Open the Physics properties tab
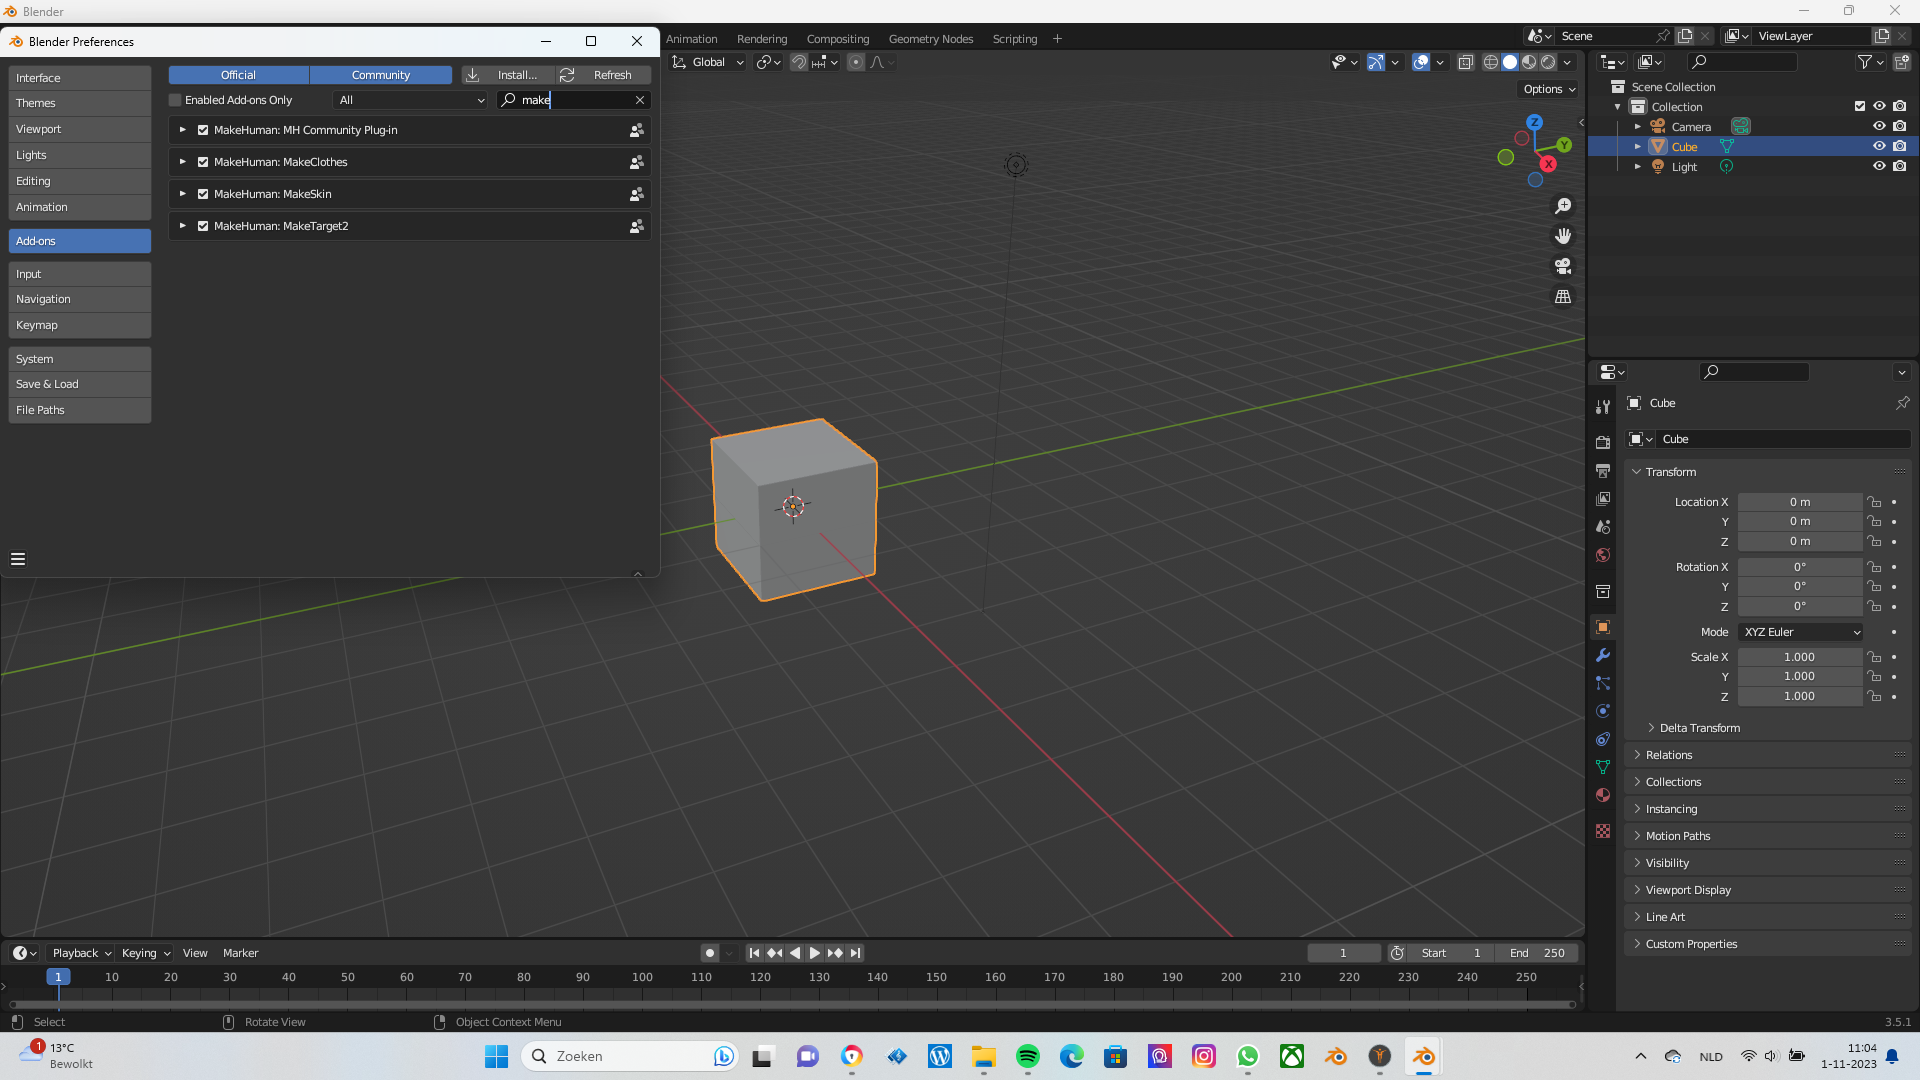Image resolution: width=1920 pixels, height=1080 pixels. tap(1603, 711)
